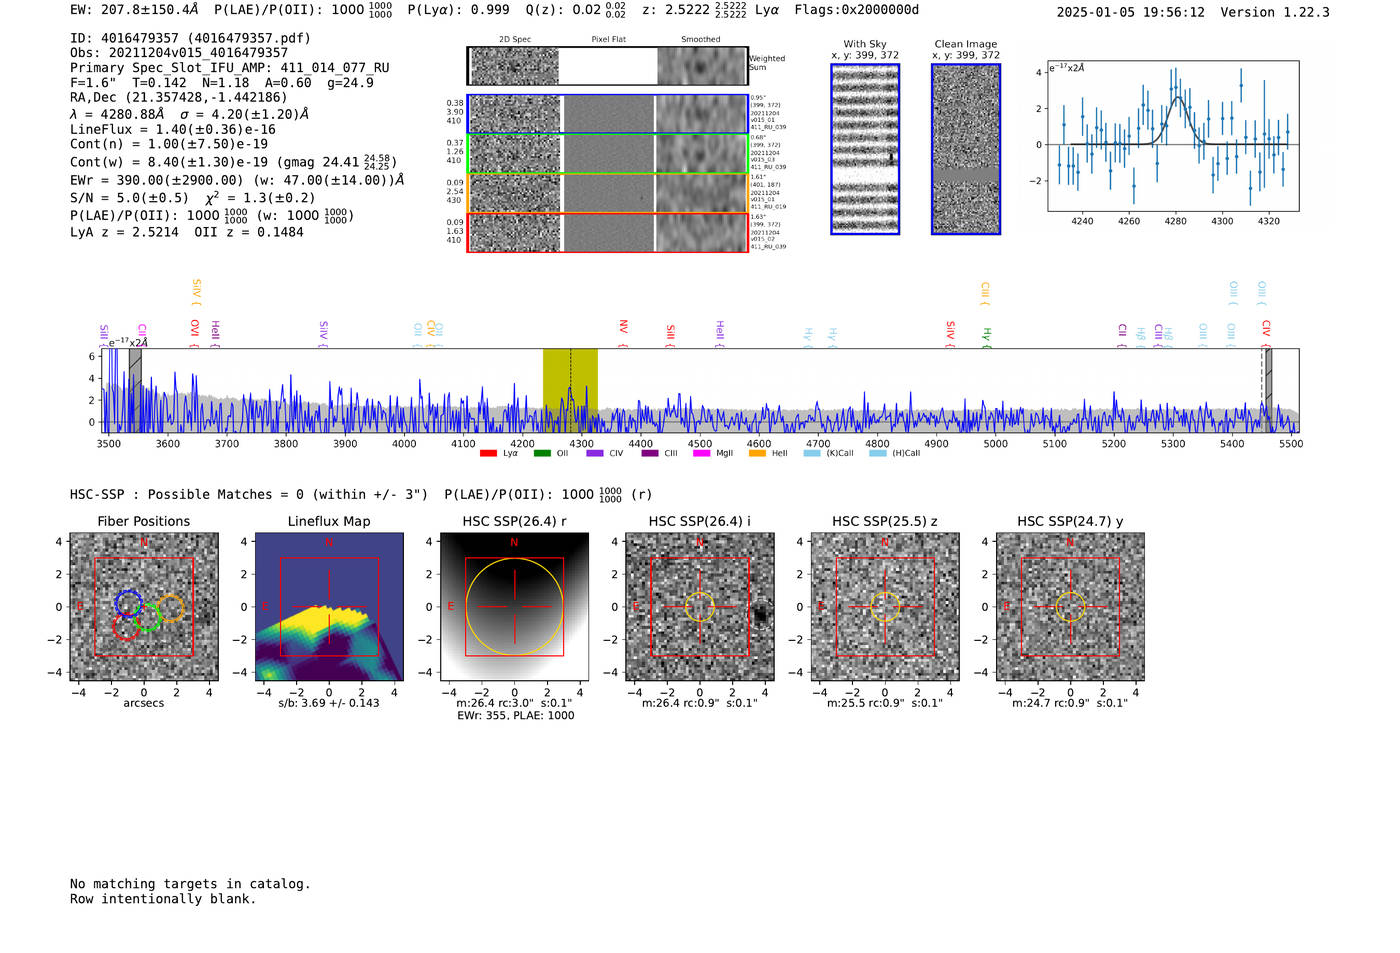Click the 2025-01-05 19:56:12 timestamp
1400x953 pixels.
point(1131,12)
